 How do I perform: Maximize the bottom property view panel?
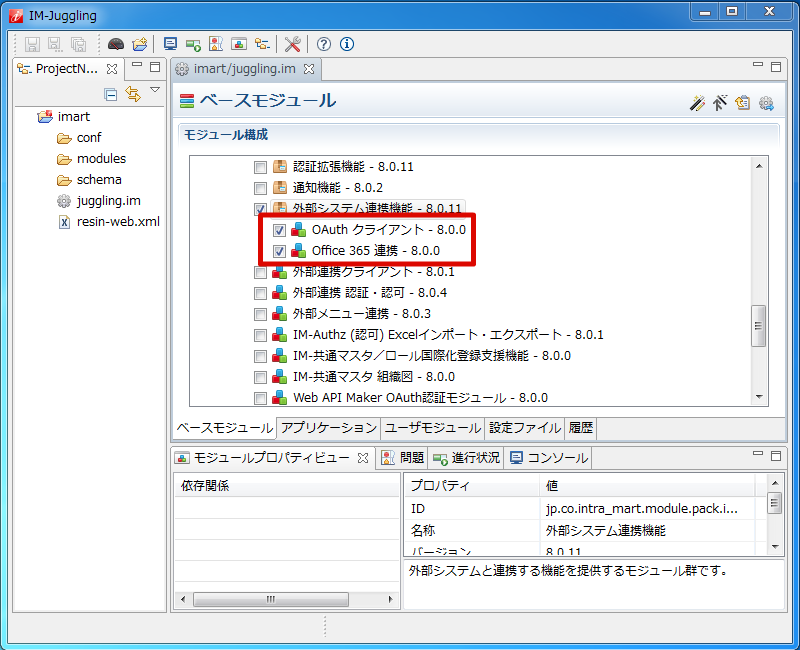(x=776, y=456)
